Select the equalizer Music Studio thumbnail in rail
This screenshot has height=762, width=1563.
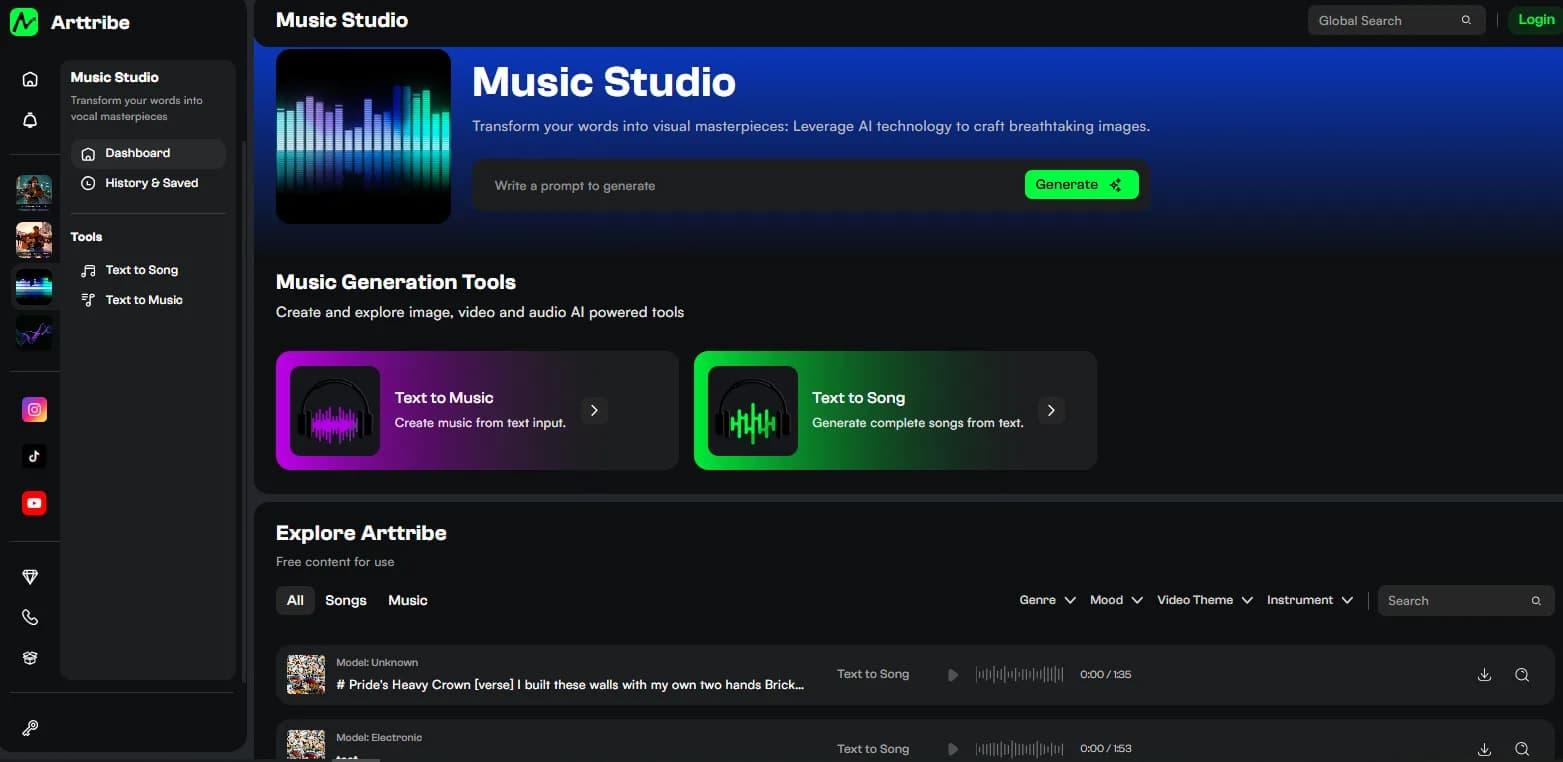coord(34,287)
